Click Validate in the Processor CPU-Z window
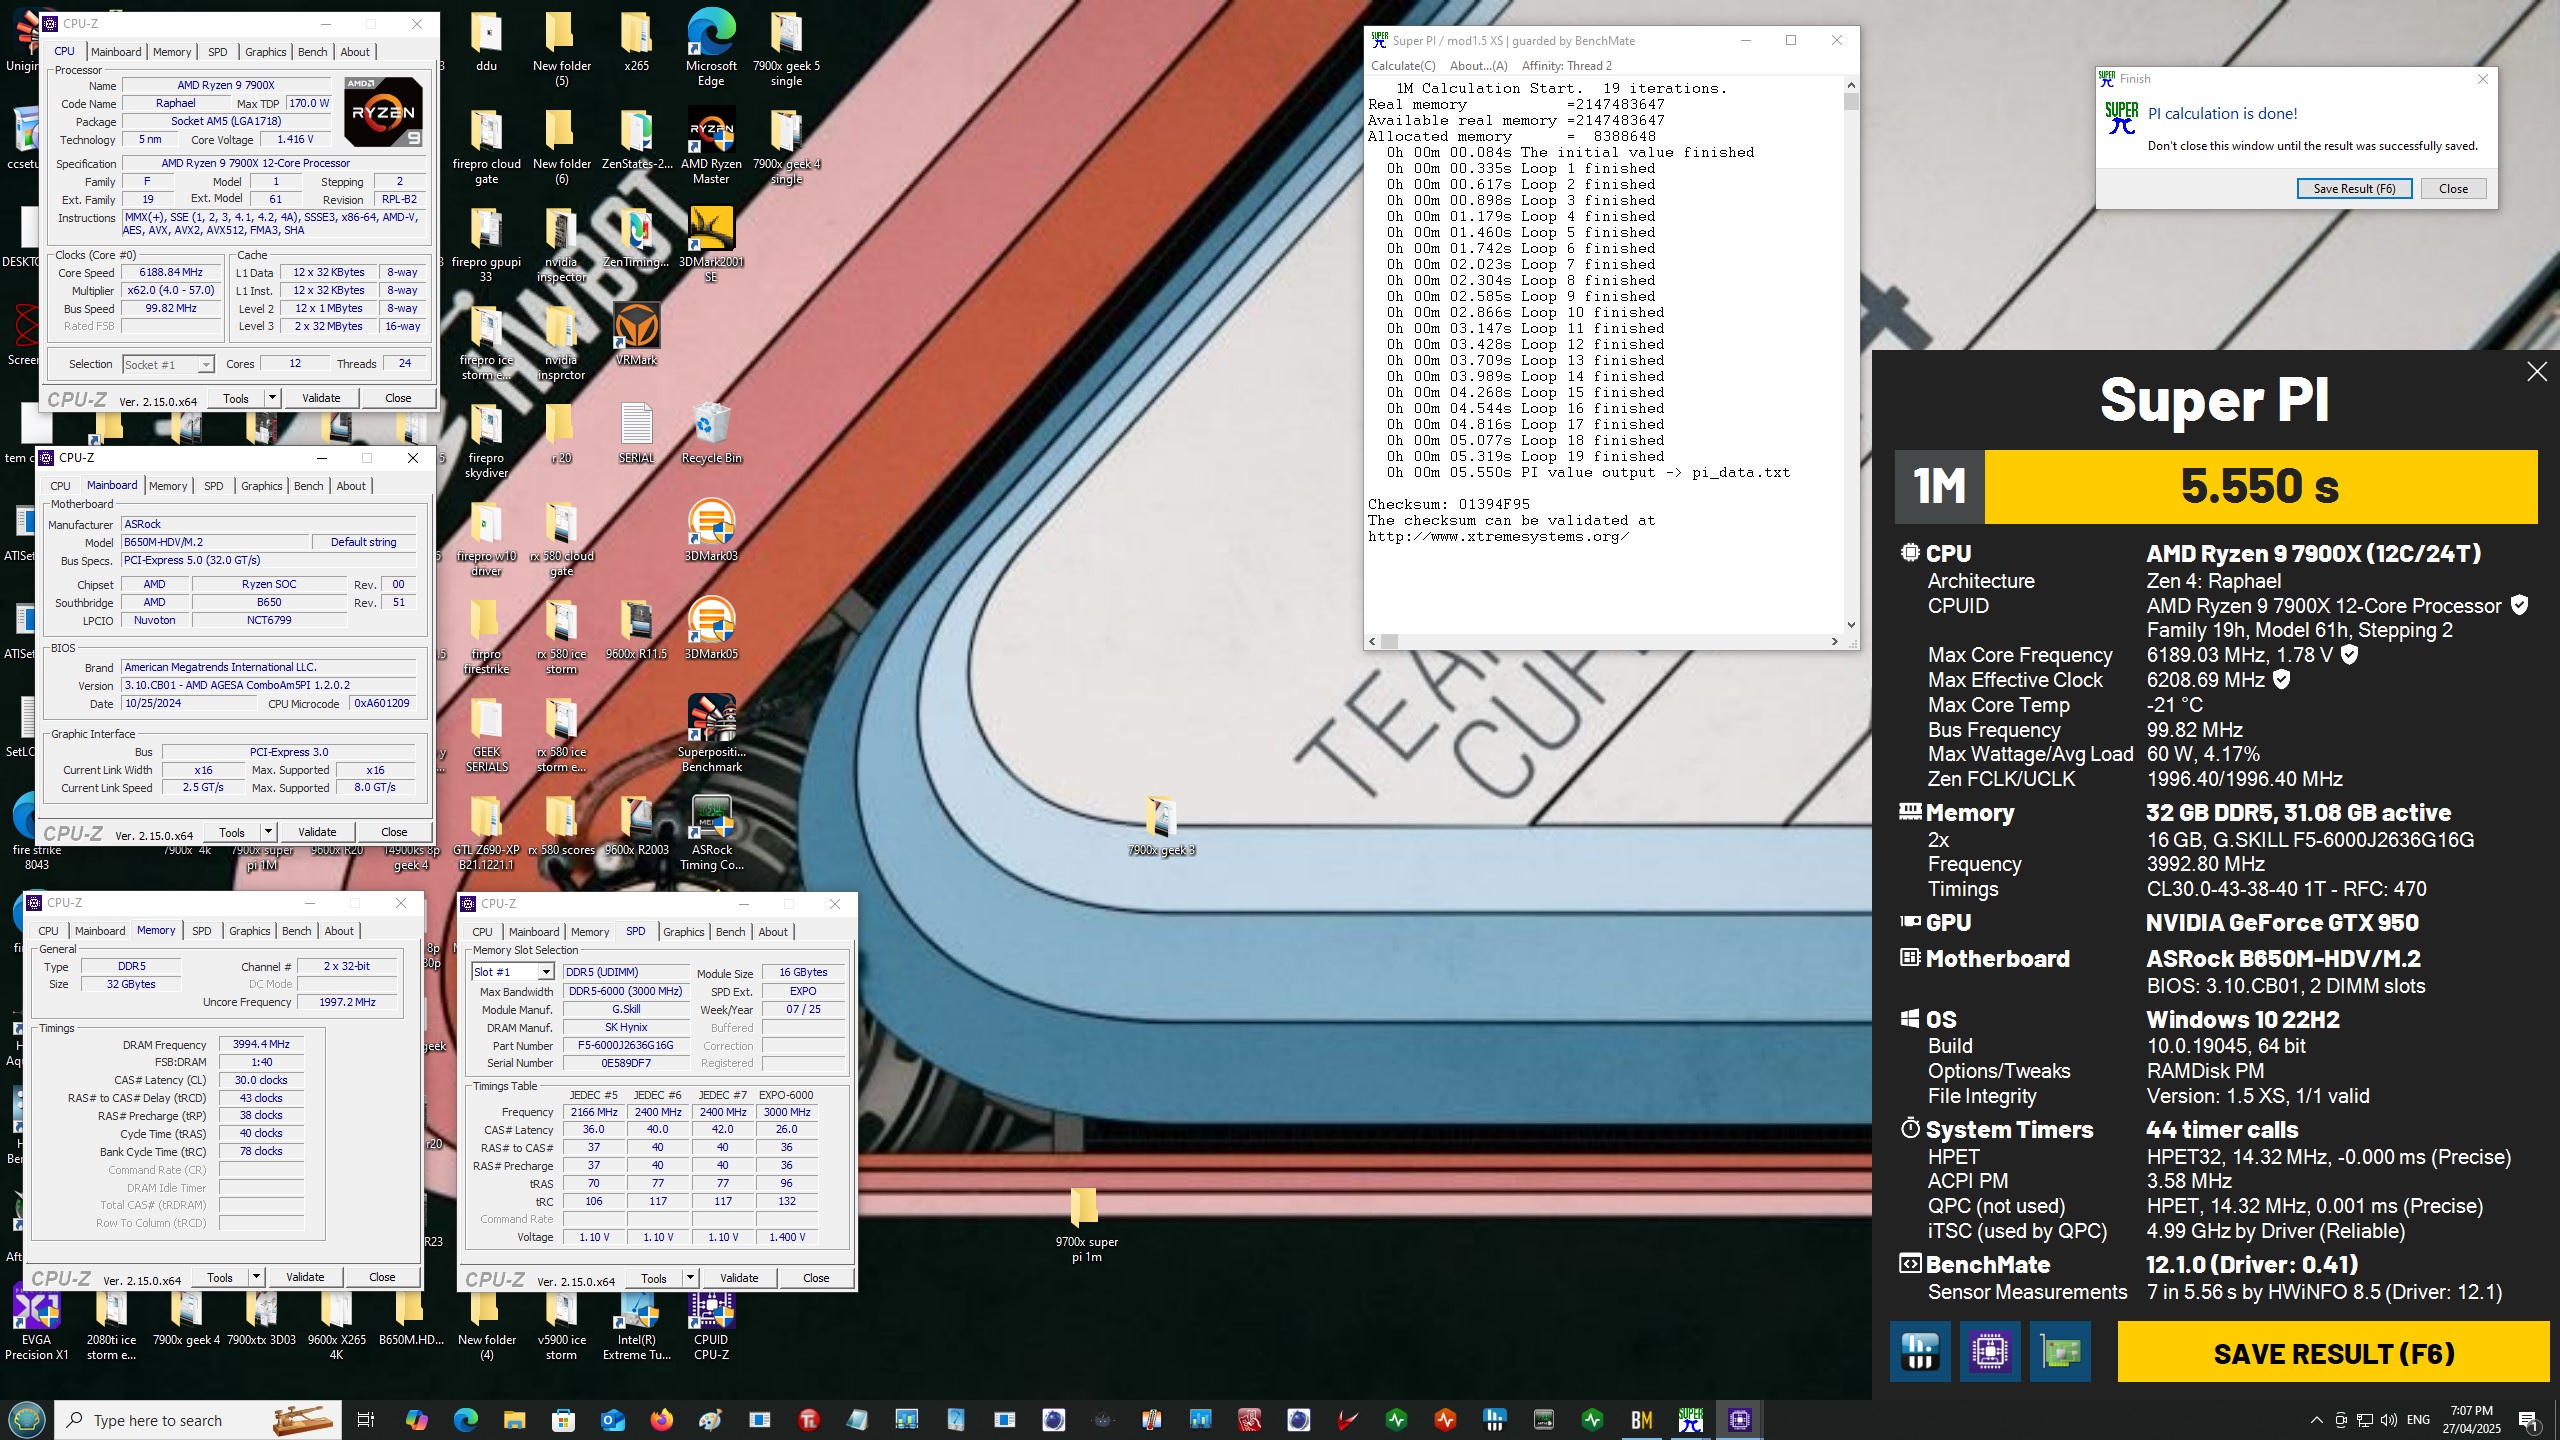Screen dimensions: 2560x1440 coord(321,398)
